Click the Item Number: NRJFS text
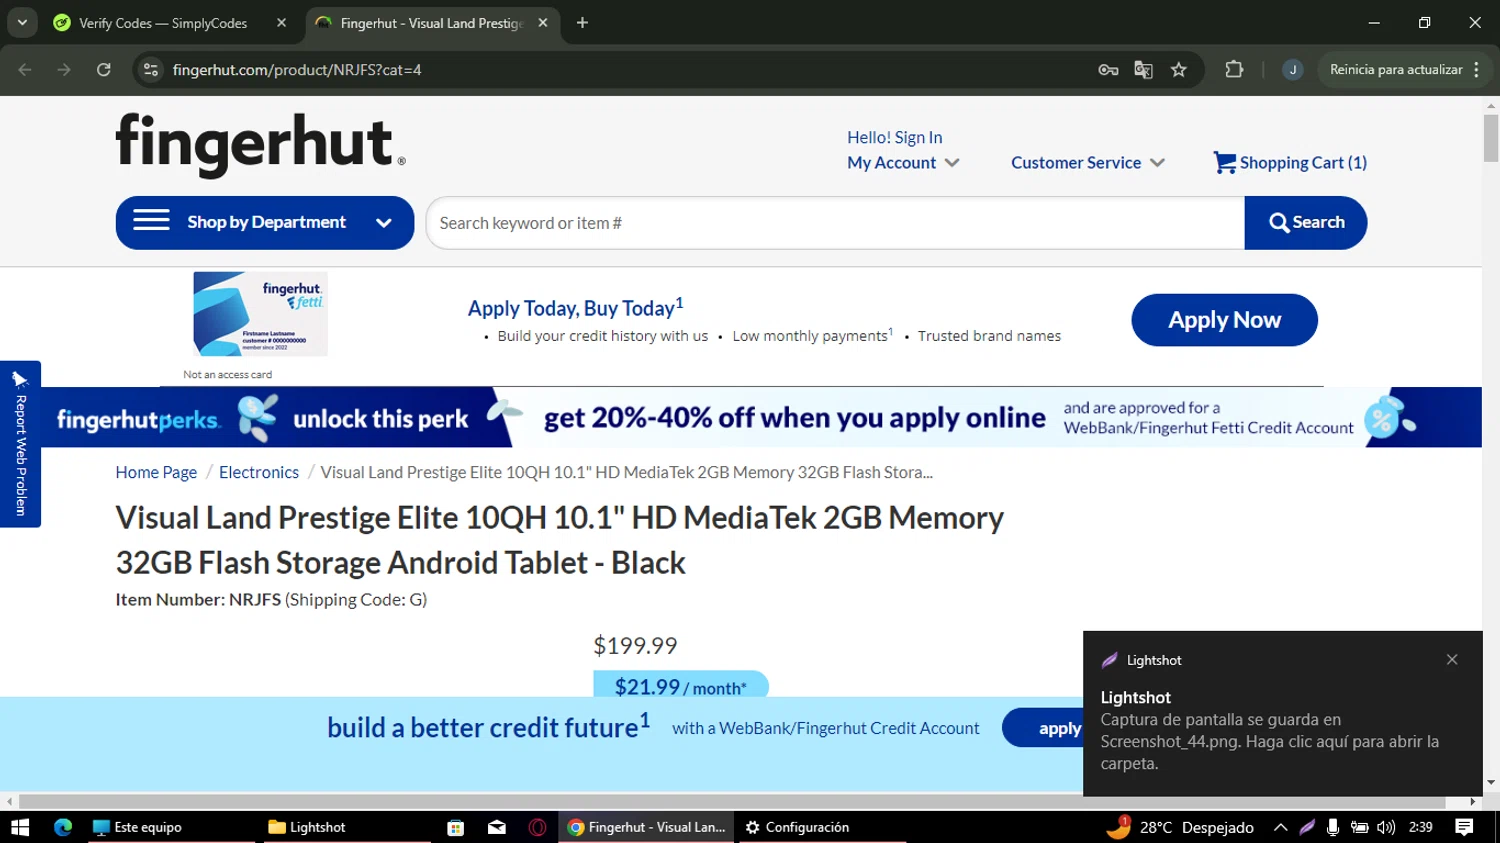1500x843 pixels. coord(198,599)
